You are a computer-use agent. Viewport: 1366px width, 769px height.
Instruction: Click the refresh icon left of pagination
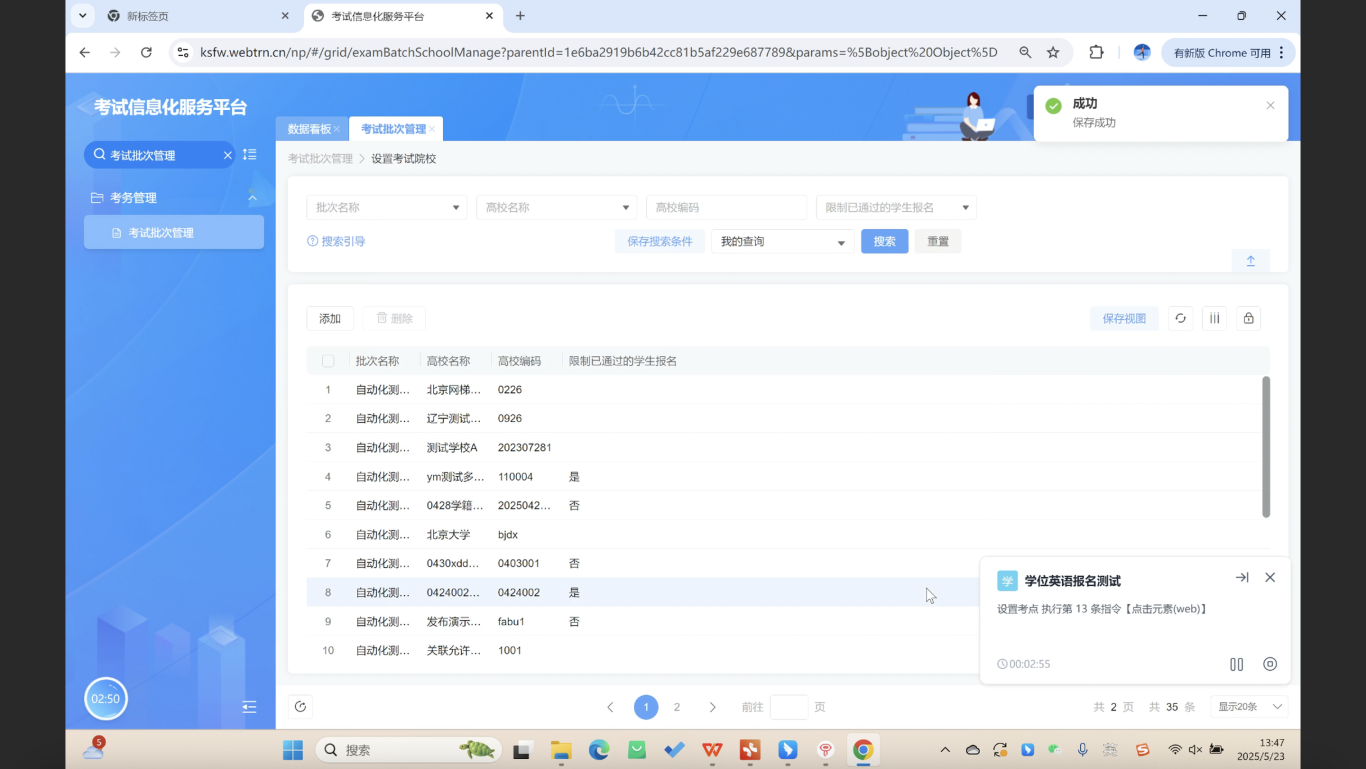click(300, 707)
